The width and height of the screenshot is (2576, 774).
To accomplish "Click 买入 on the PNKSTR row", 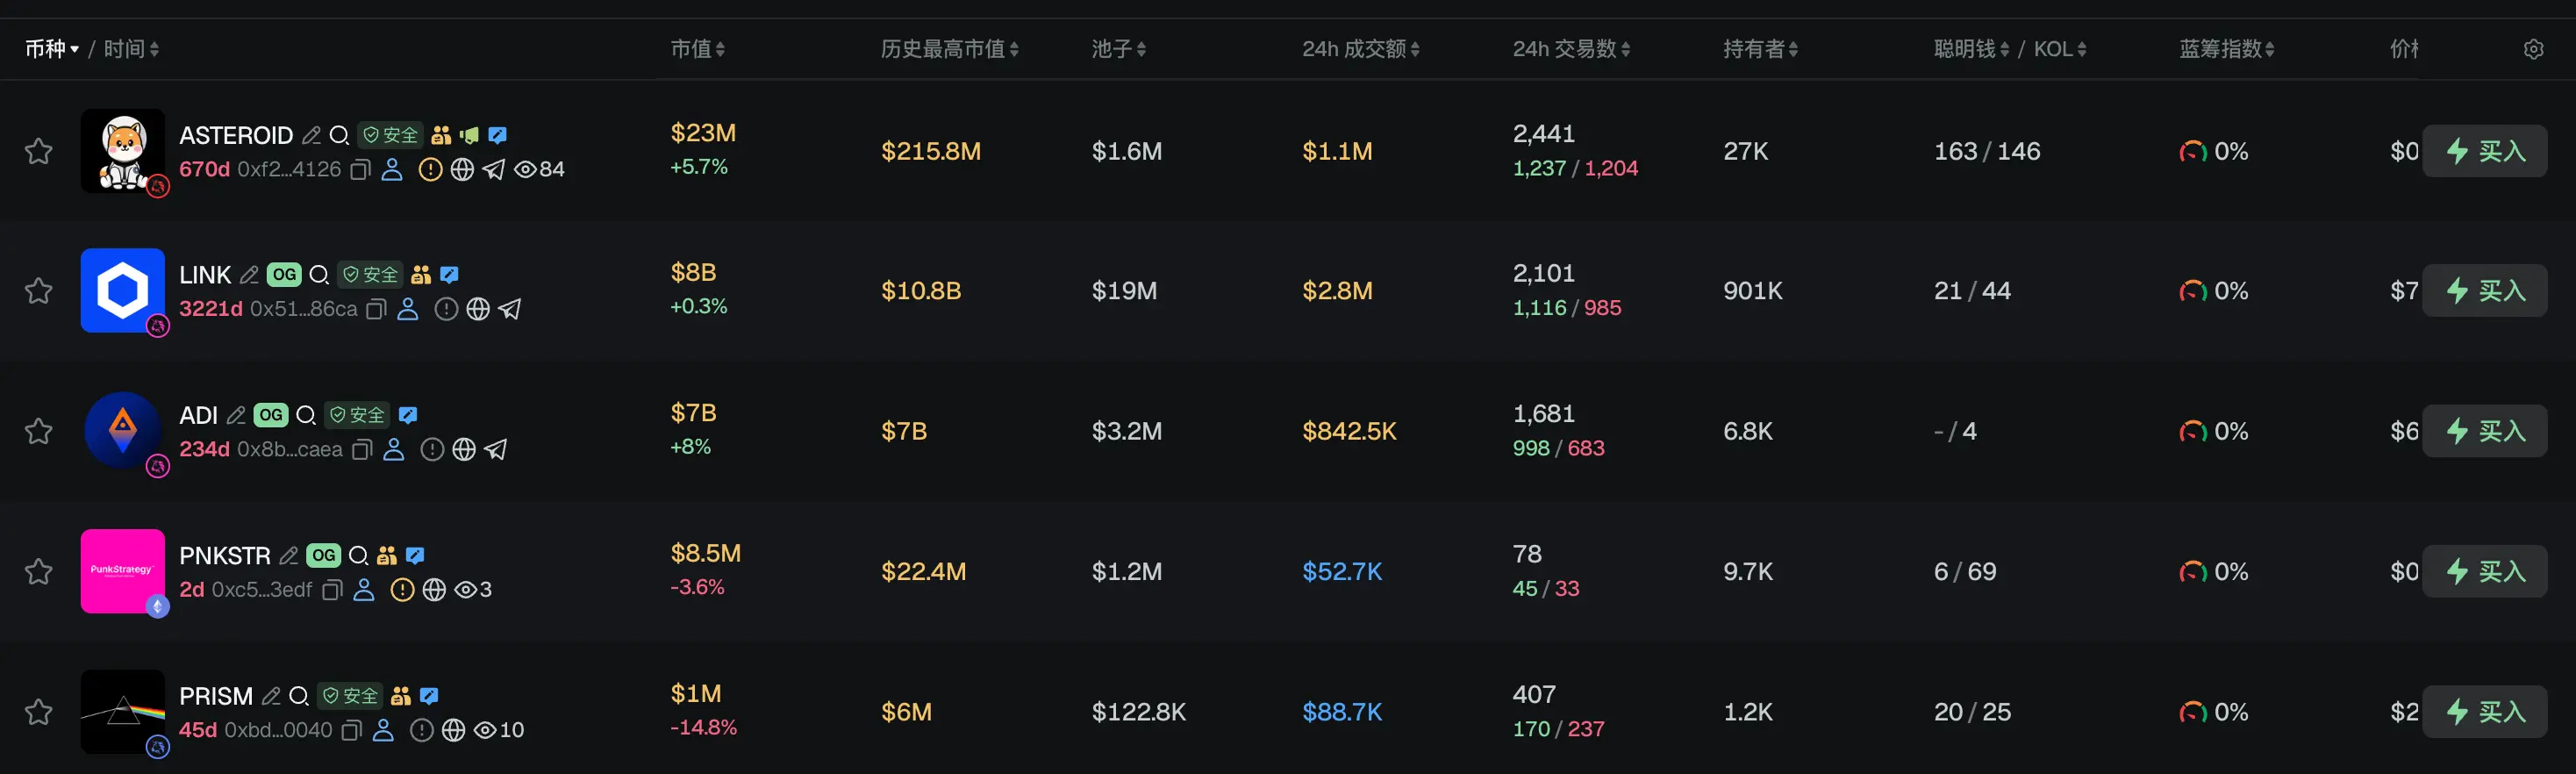I will click(x=2485, y=571).
